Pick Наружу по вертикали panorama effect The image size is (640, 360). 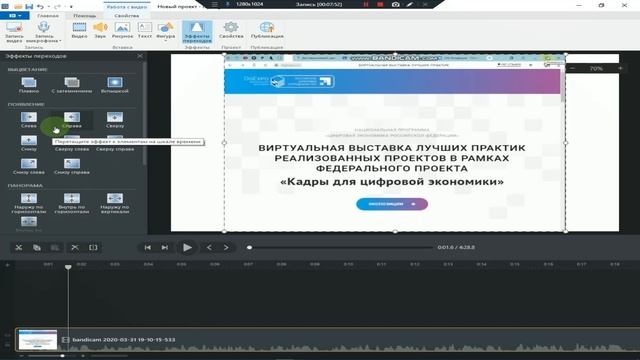115,203
